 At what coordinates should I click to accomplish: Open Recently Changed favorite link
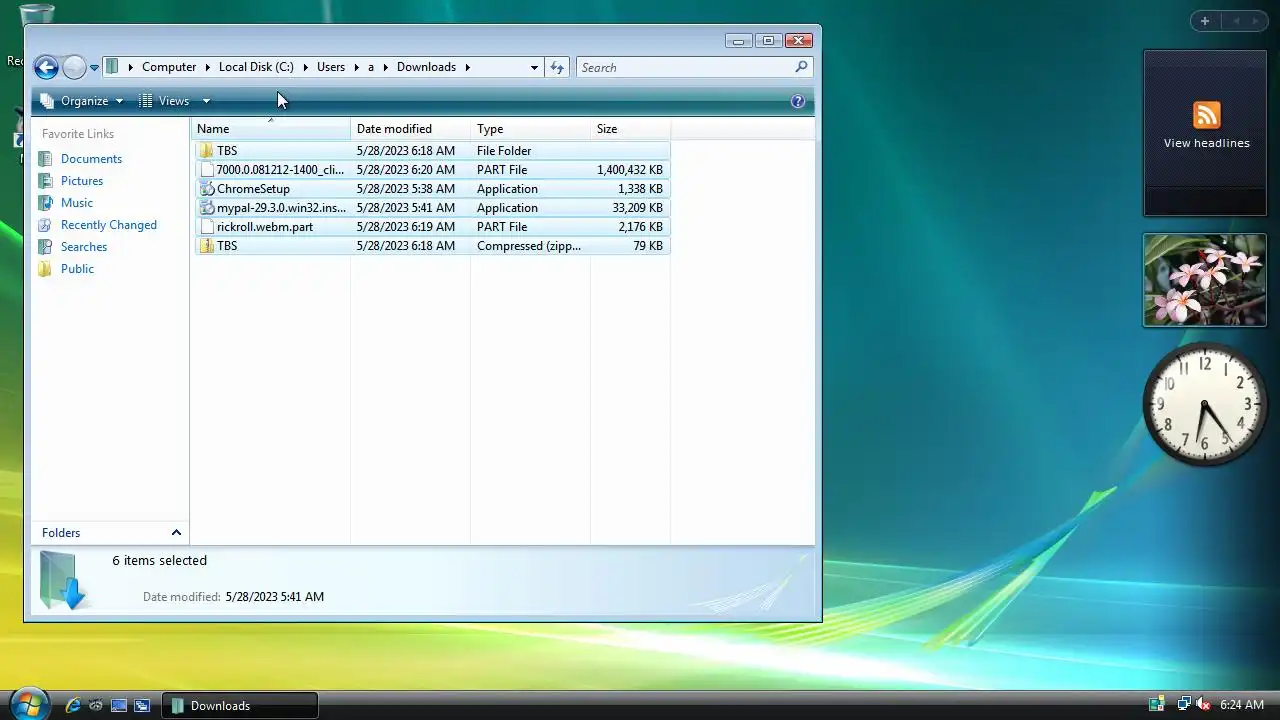point(109,225)
